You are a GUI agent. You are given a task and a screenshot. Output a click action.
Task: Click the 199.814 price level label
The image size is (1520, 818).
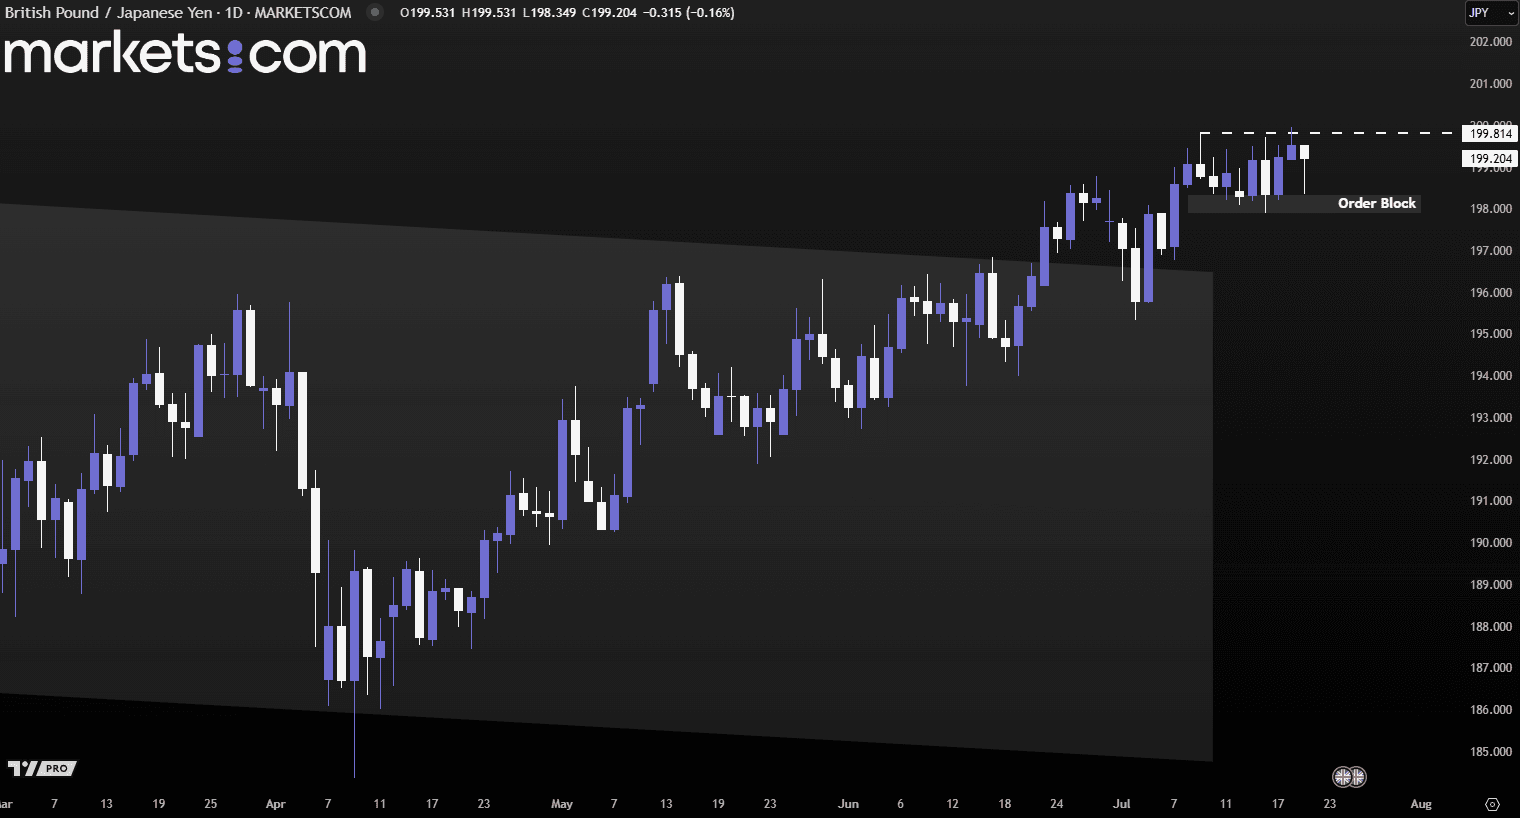1490,134
